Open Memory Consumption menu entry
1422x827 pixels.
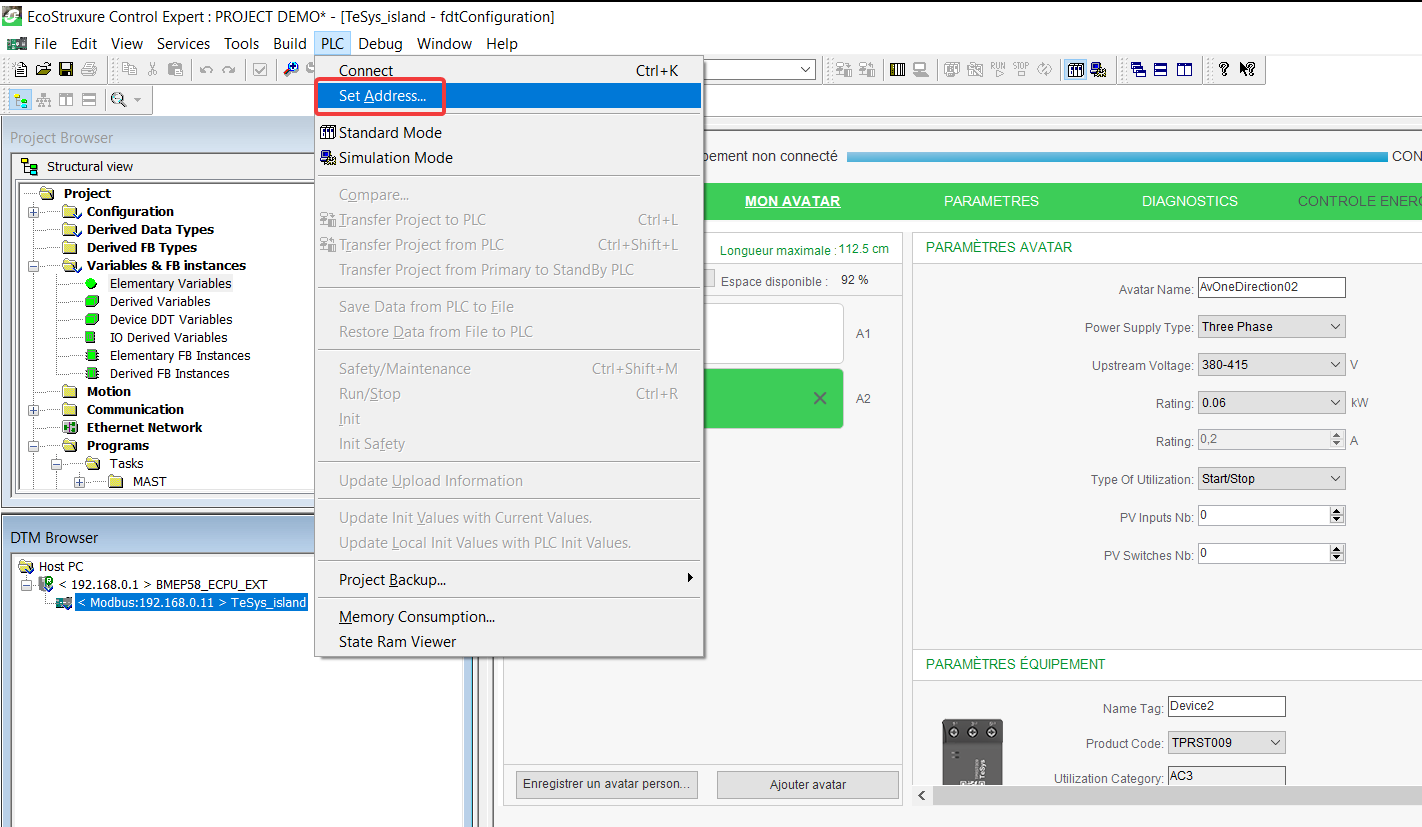509,617
